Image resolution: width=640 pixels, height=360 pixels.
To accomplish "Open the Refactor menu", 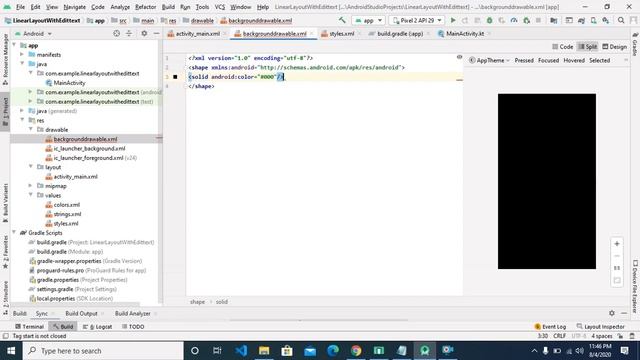I will (145, 7).
